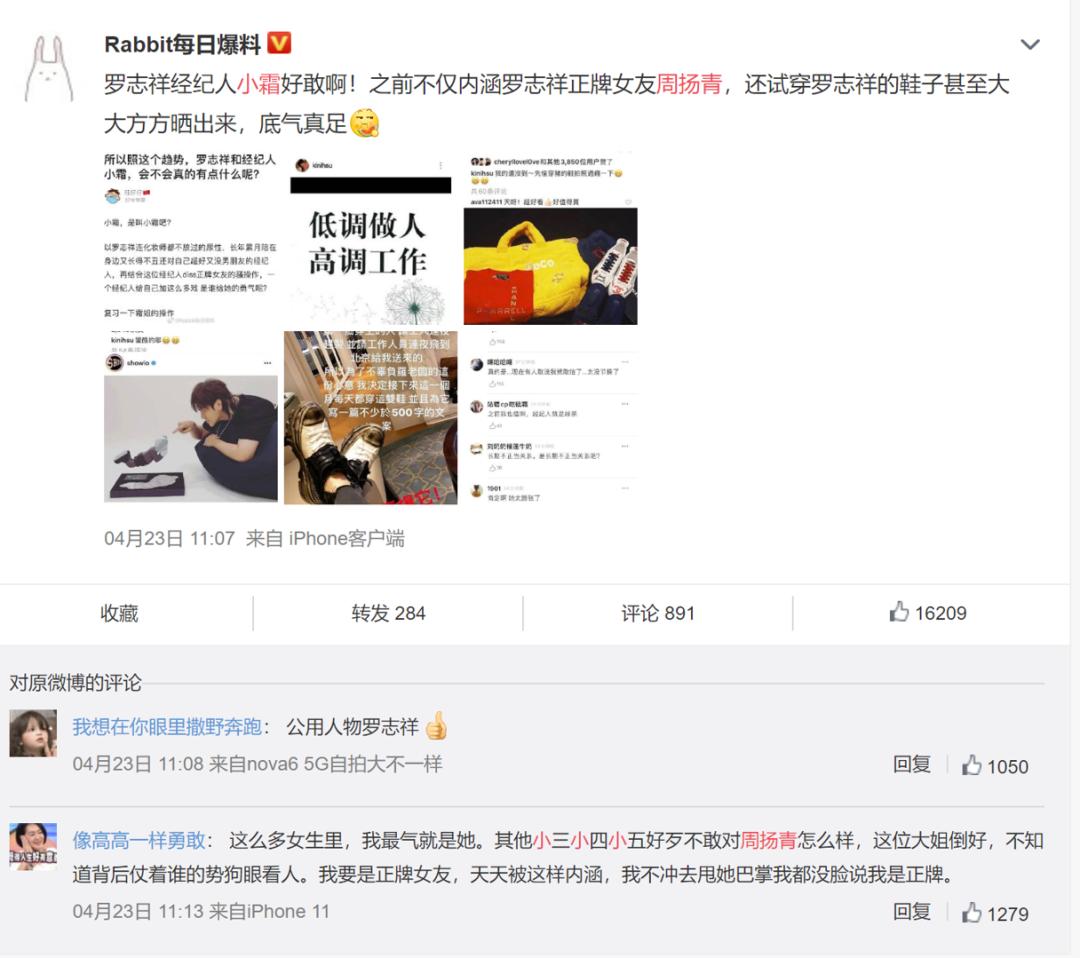Open avatar of 我想在你眼里撒野奔跑
Image resolution: width=1080 pixels, height=958 pixels.
[33, 733]
